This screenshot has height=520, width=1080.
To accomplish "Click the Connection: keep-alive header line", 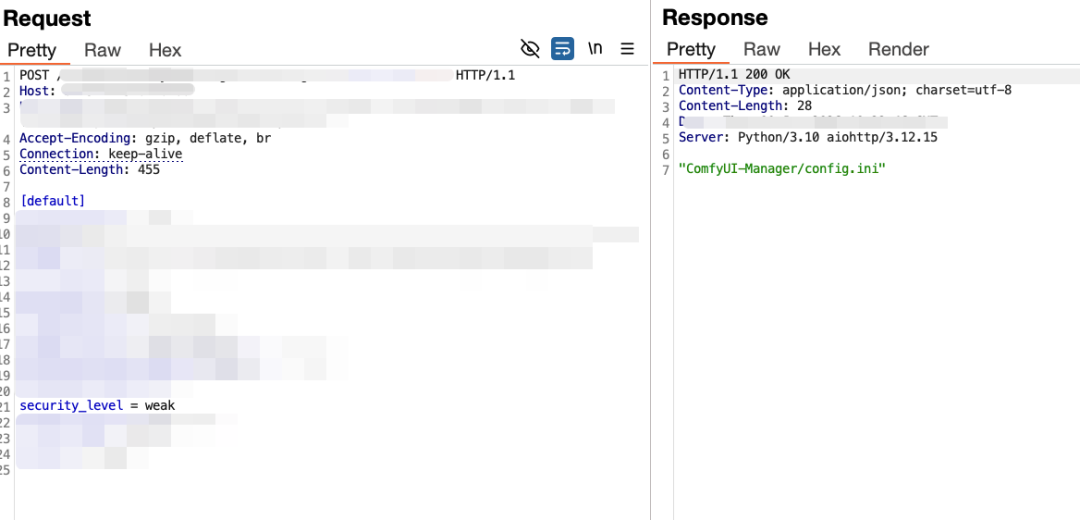I will pos(101,154).
